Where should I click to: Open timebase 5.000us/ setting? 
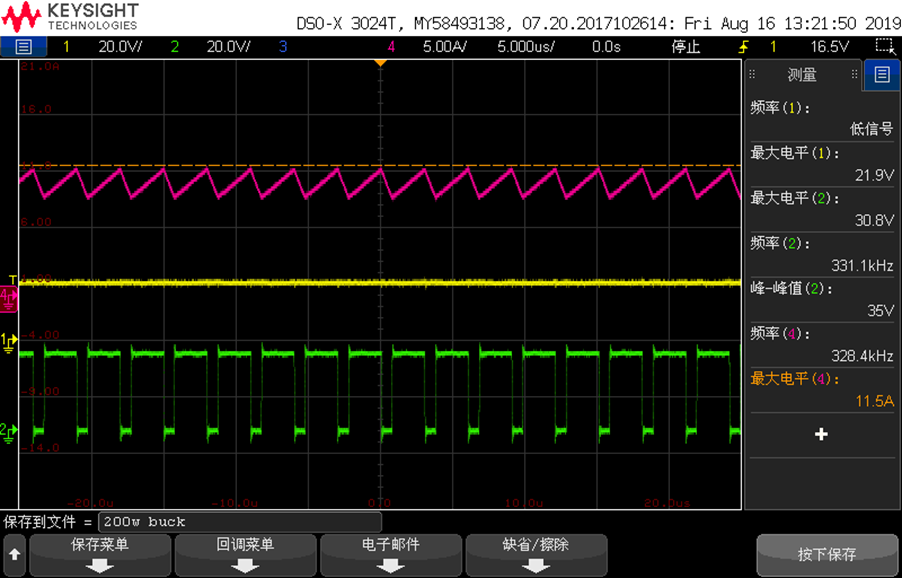pos(526,47)
